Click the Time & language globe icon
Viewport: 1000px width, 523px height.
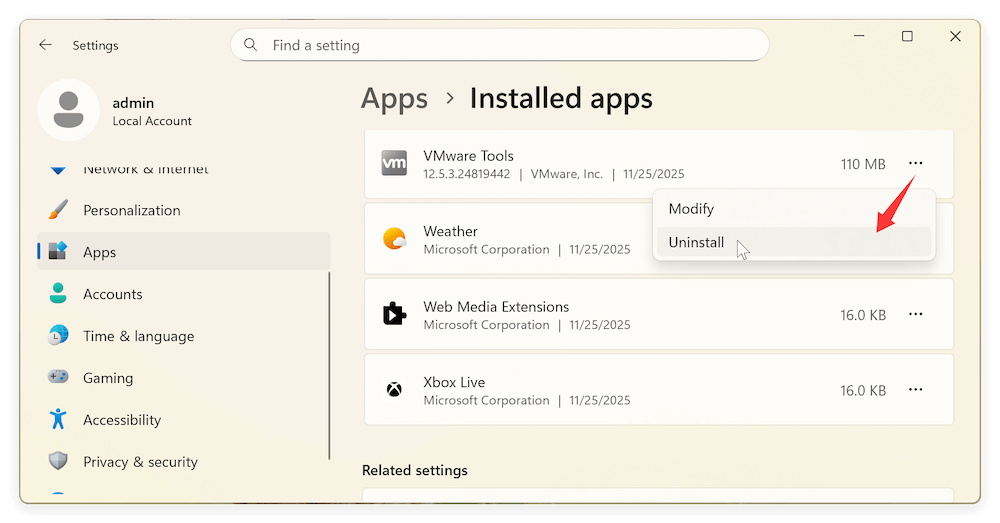click(58, 335)
